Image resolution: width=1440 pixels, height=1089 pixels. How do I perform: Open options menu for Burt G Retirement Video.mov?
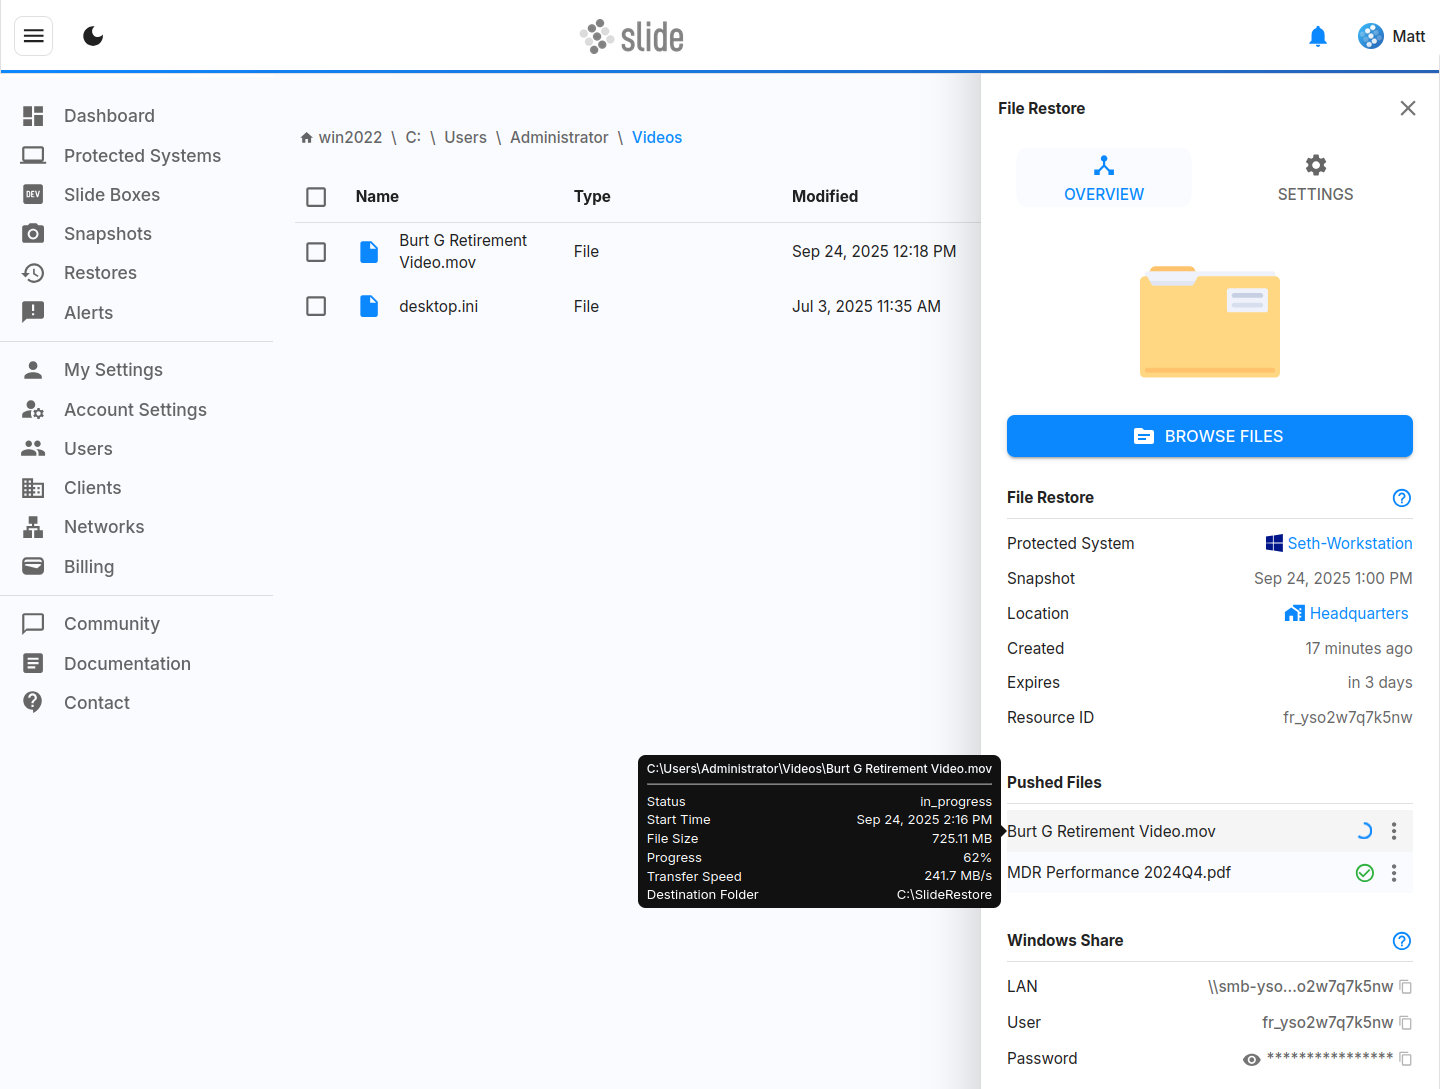1393,831
